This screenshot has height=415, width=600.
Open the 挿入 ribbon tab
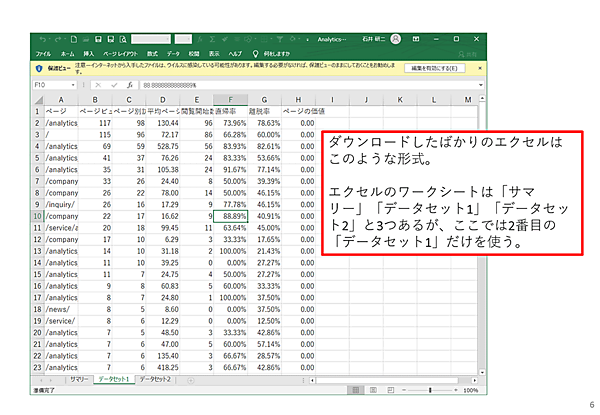tap(89, 54)
